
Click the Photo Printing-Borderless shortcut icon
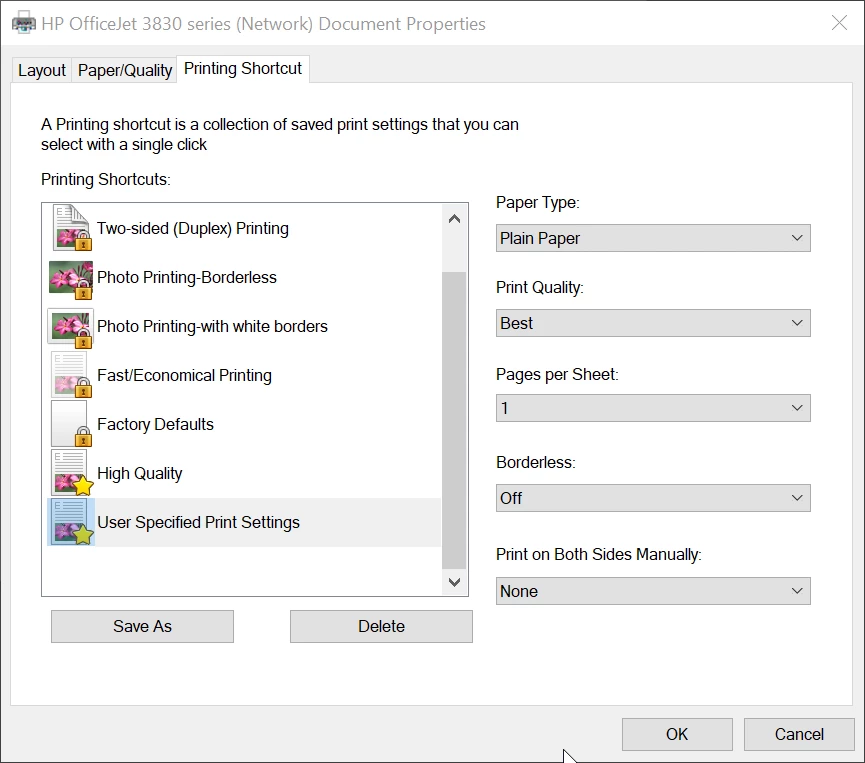click(71, 280)
